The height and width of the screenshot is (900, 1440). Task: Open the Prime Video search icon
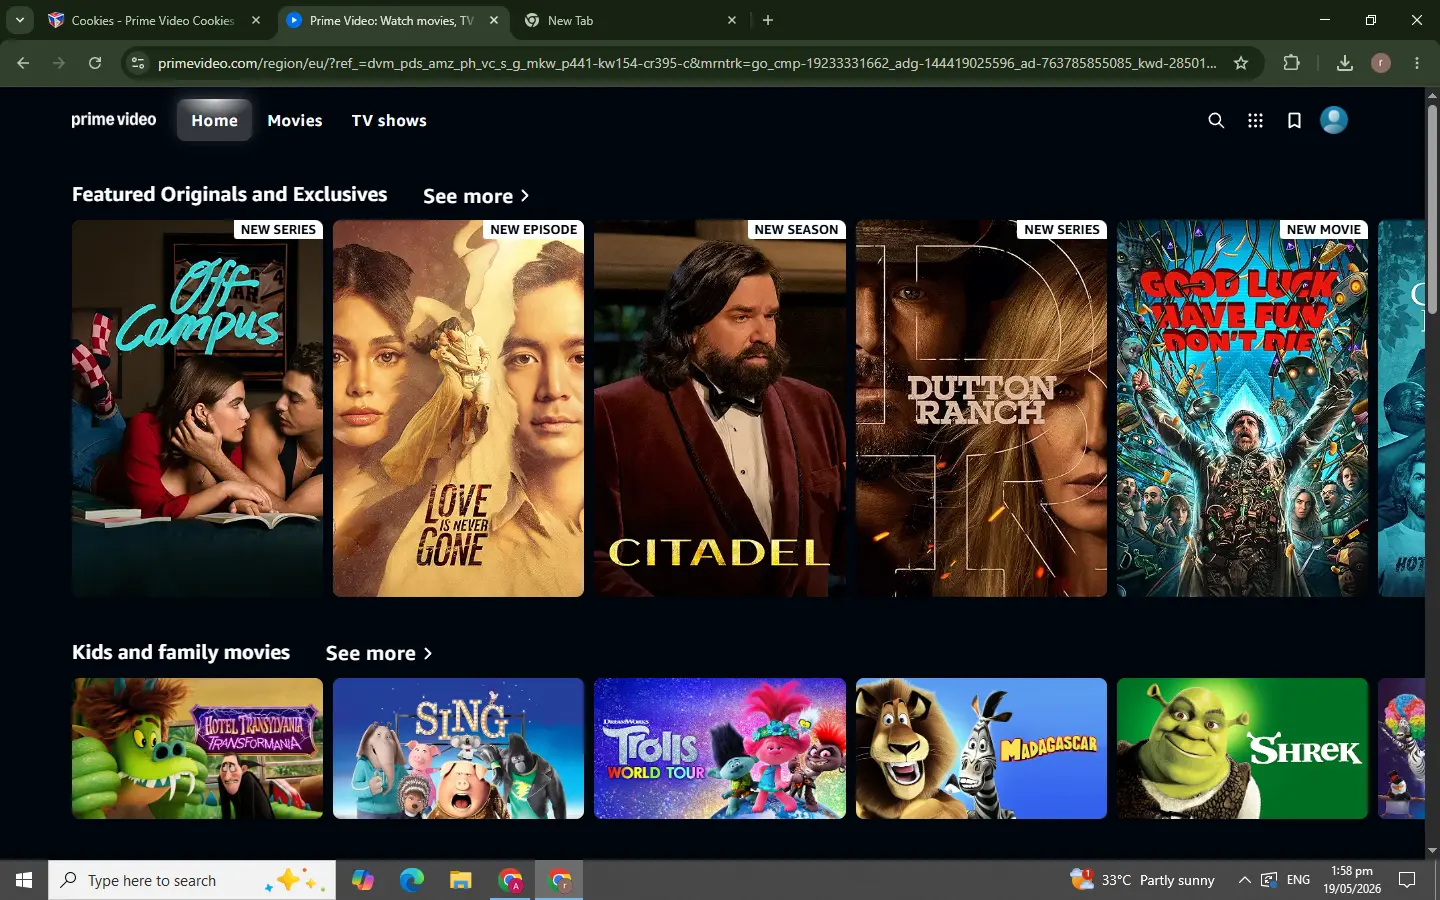[1216, 120]
